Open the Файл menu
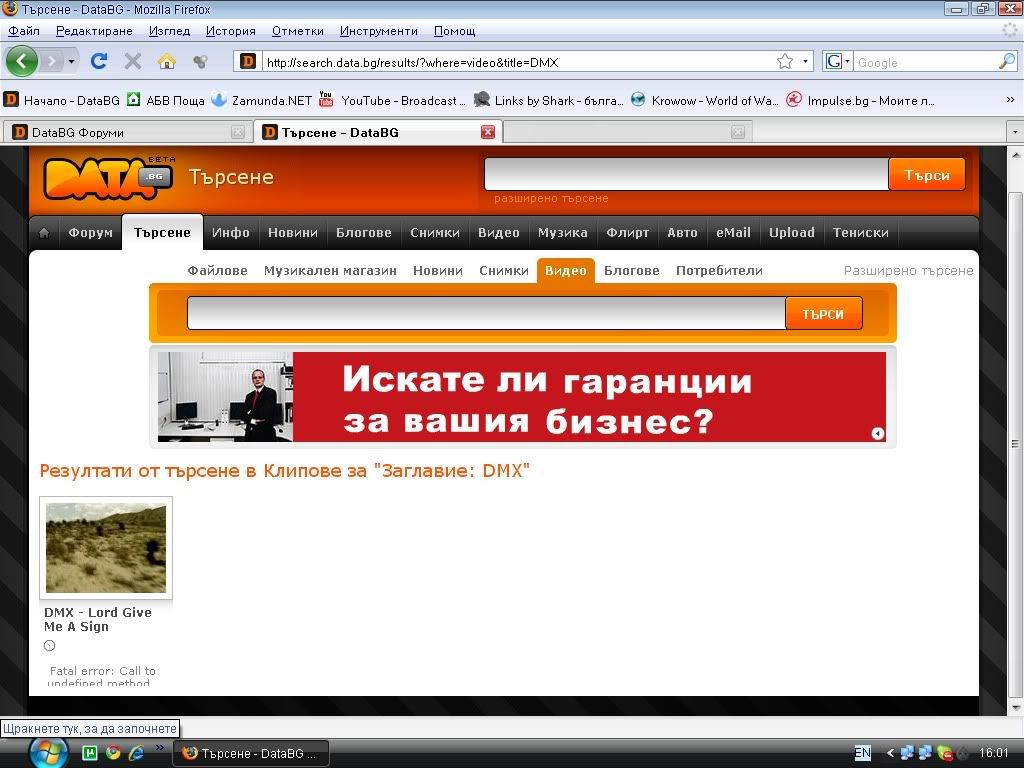This screenshot has height=768, width=1024. (24, 31)
